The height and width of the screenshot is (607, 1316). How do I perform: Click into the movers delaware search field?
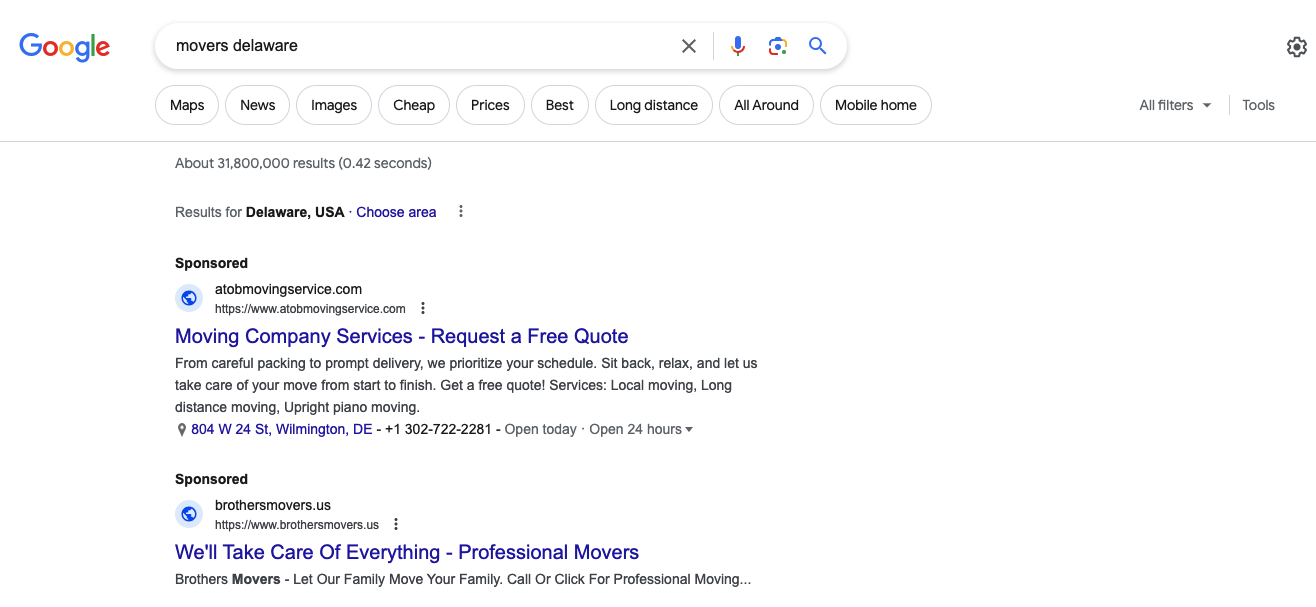(x=420, y=46)
